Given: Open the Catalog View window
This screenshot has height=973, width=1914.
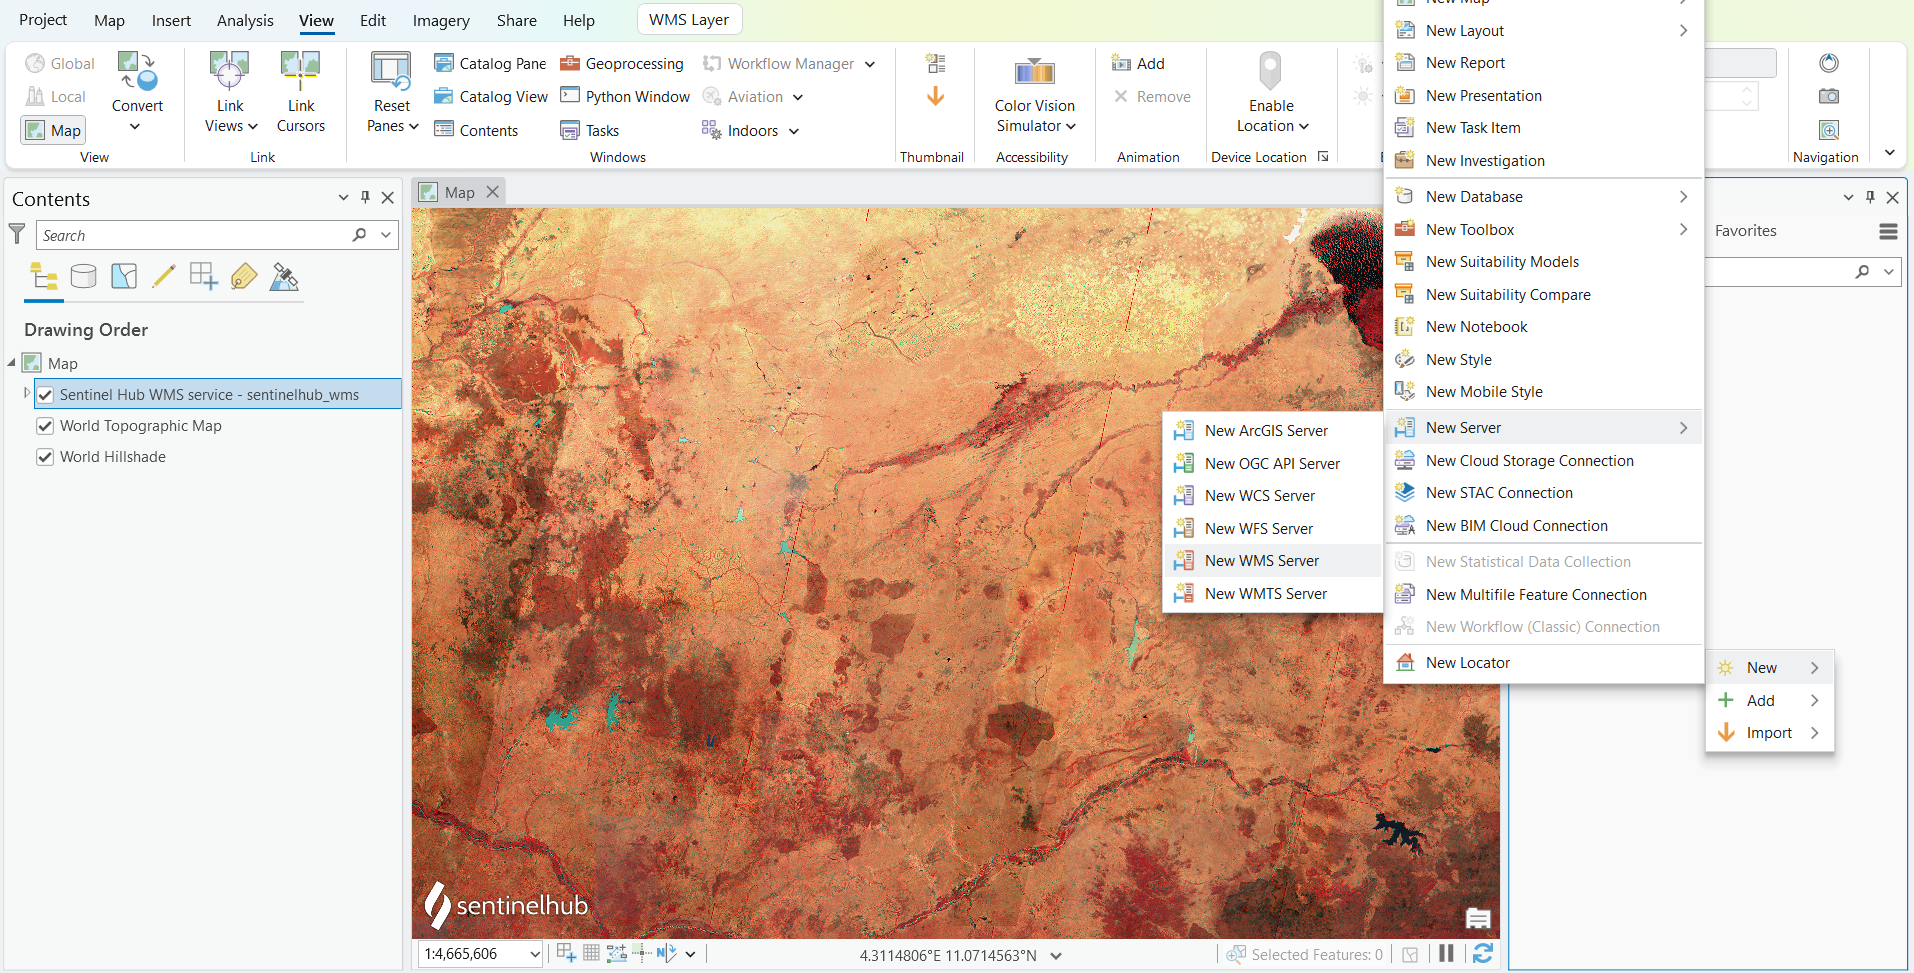Looking at the screenshot, I should pyautogui.click(x=490, y=96).
